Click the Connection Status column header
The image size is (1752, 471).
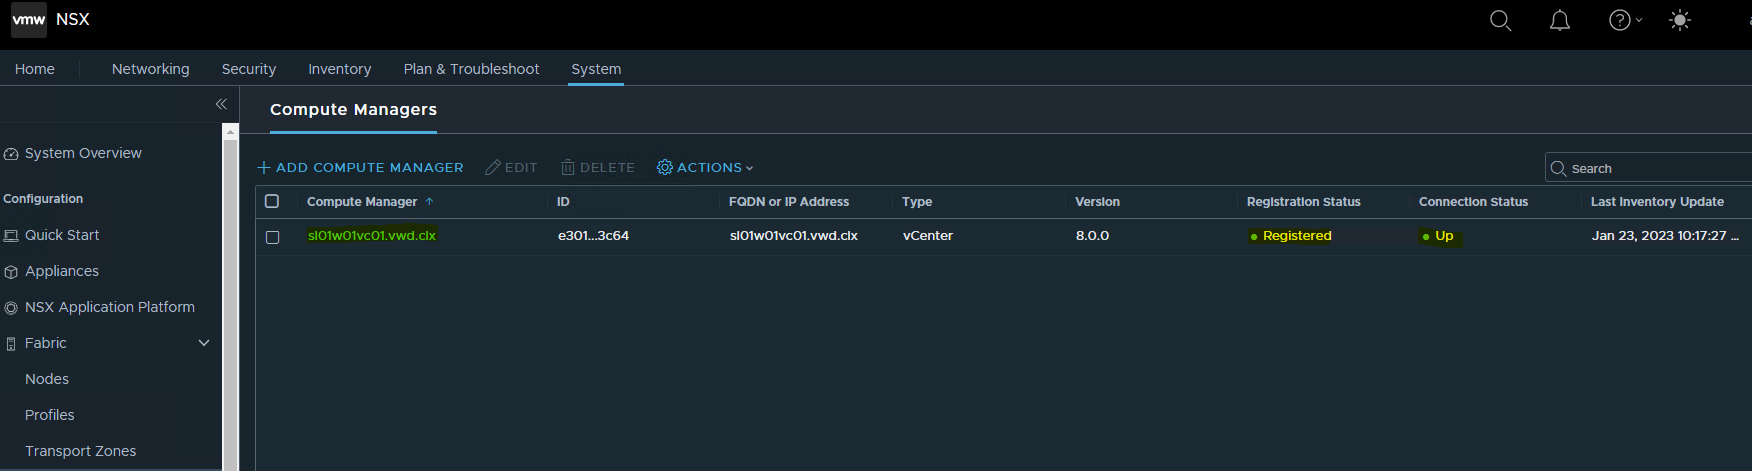[1474, 202]
